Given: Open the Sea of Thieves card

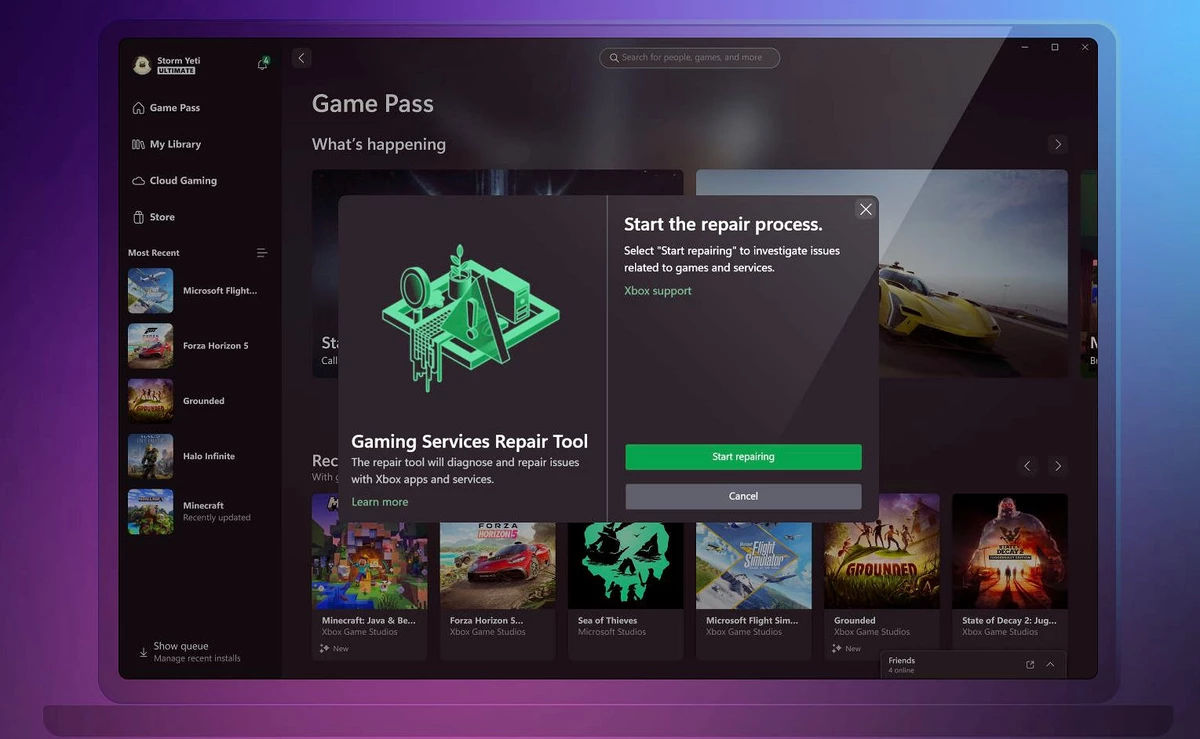Looking at the screenshot, I should click(626, 576).
